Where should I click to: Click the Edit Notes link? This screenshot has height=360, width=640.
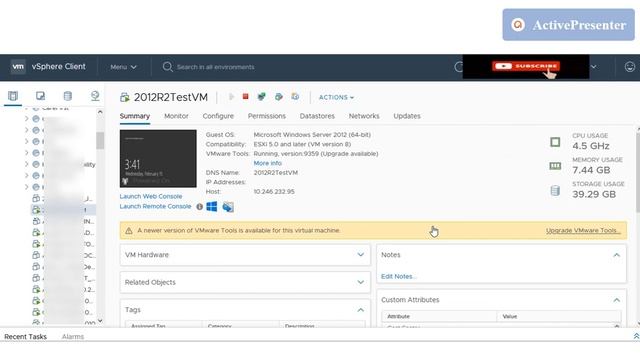(398, 276)
